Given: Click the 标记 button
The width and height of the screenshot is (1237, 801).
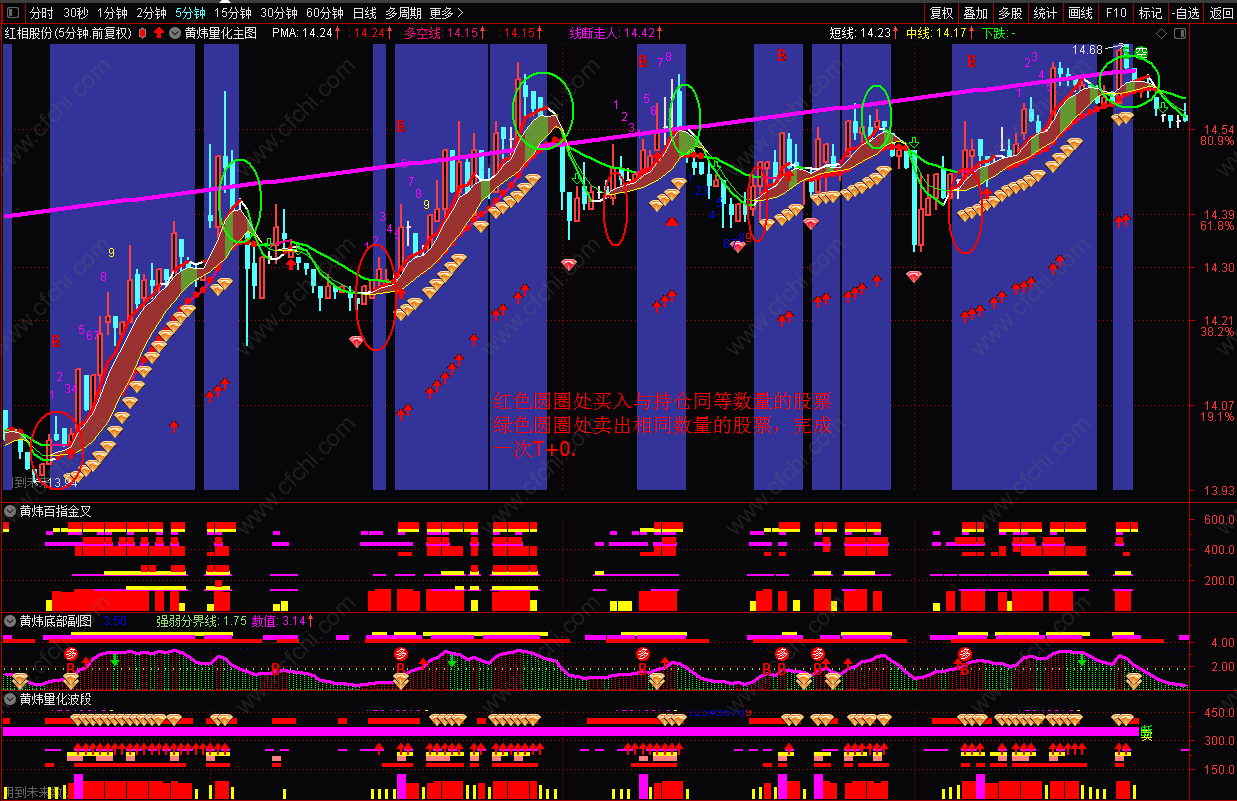Looking at the screenshot, I should pos(1150,14).
